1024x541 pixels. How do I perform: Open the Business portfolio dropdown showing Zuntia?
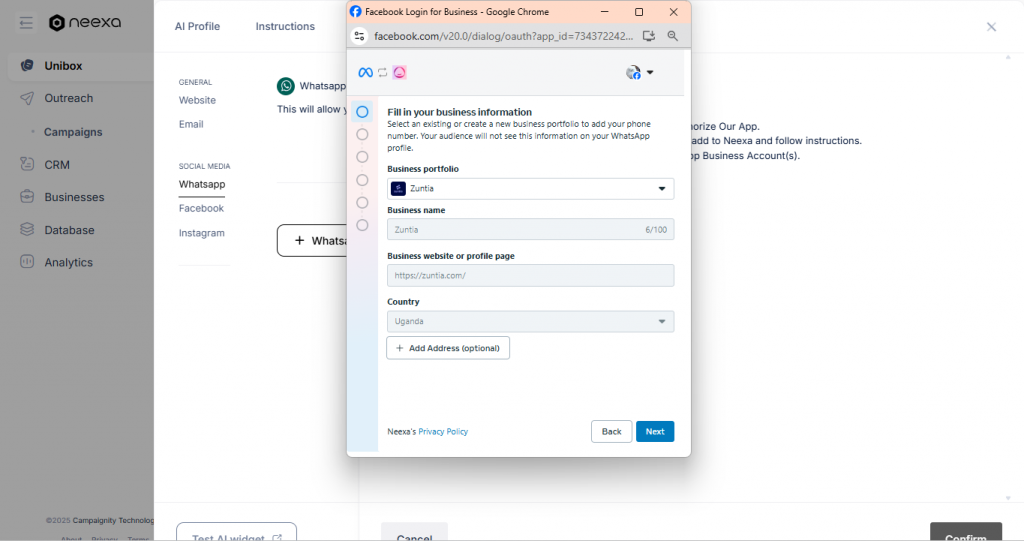click(530, 189)
